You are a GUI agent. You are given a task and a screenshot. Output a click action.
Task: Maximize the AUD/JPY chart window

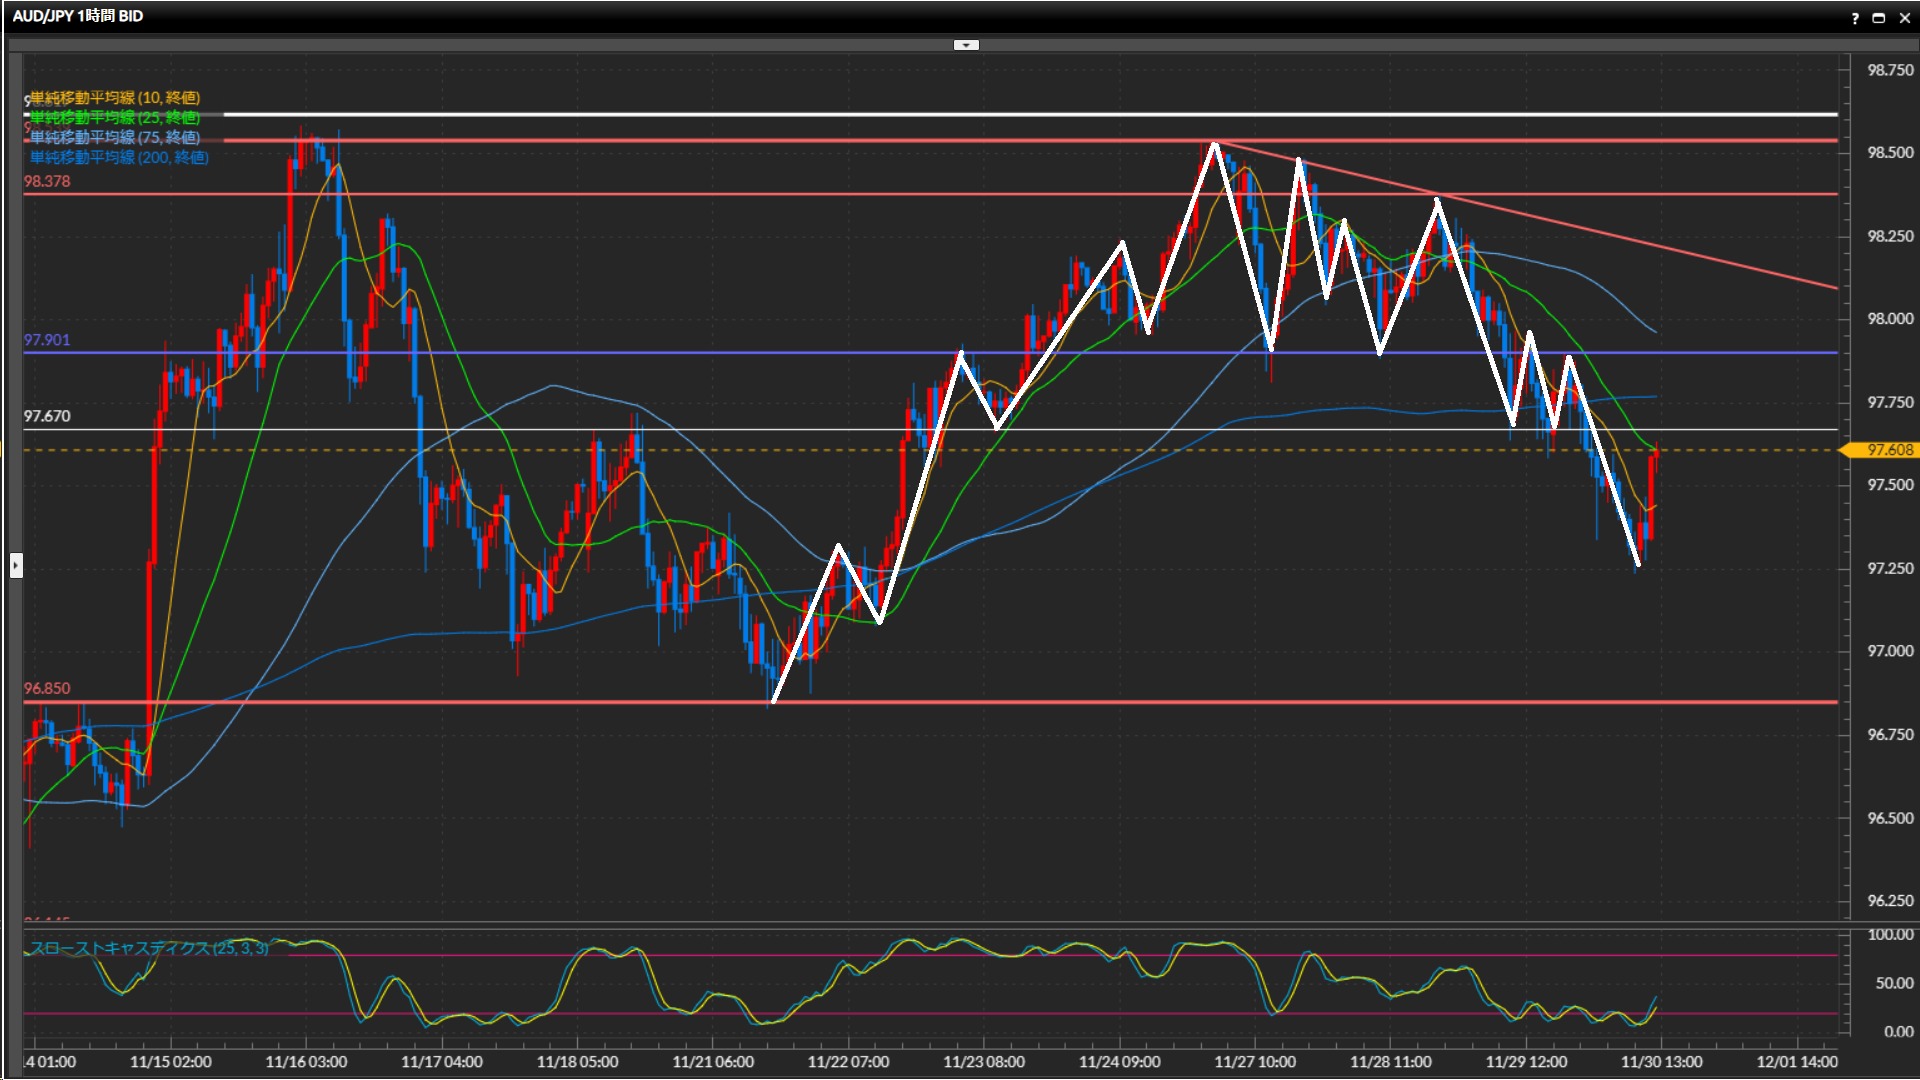pos(1879,18)
